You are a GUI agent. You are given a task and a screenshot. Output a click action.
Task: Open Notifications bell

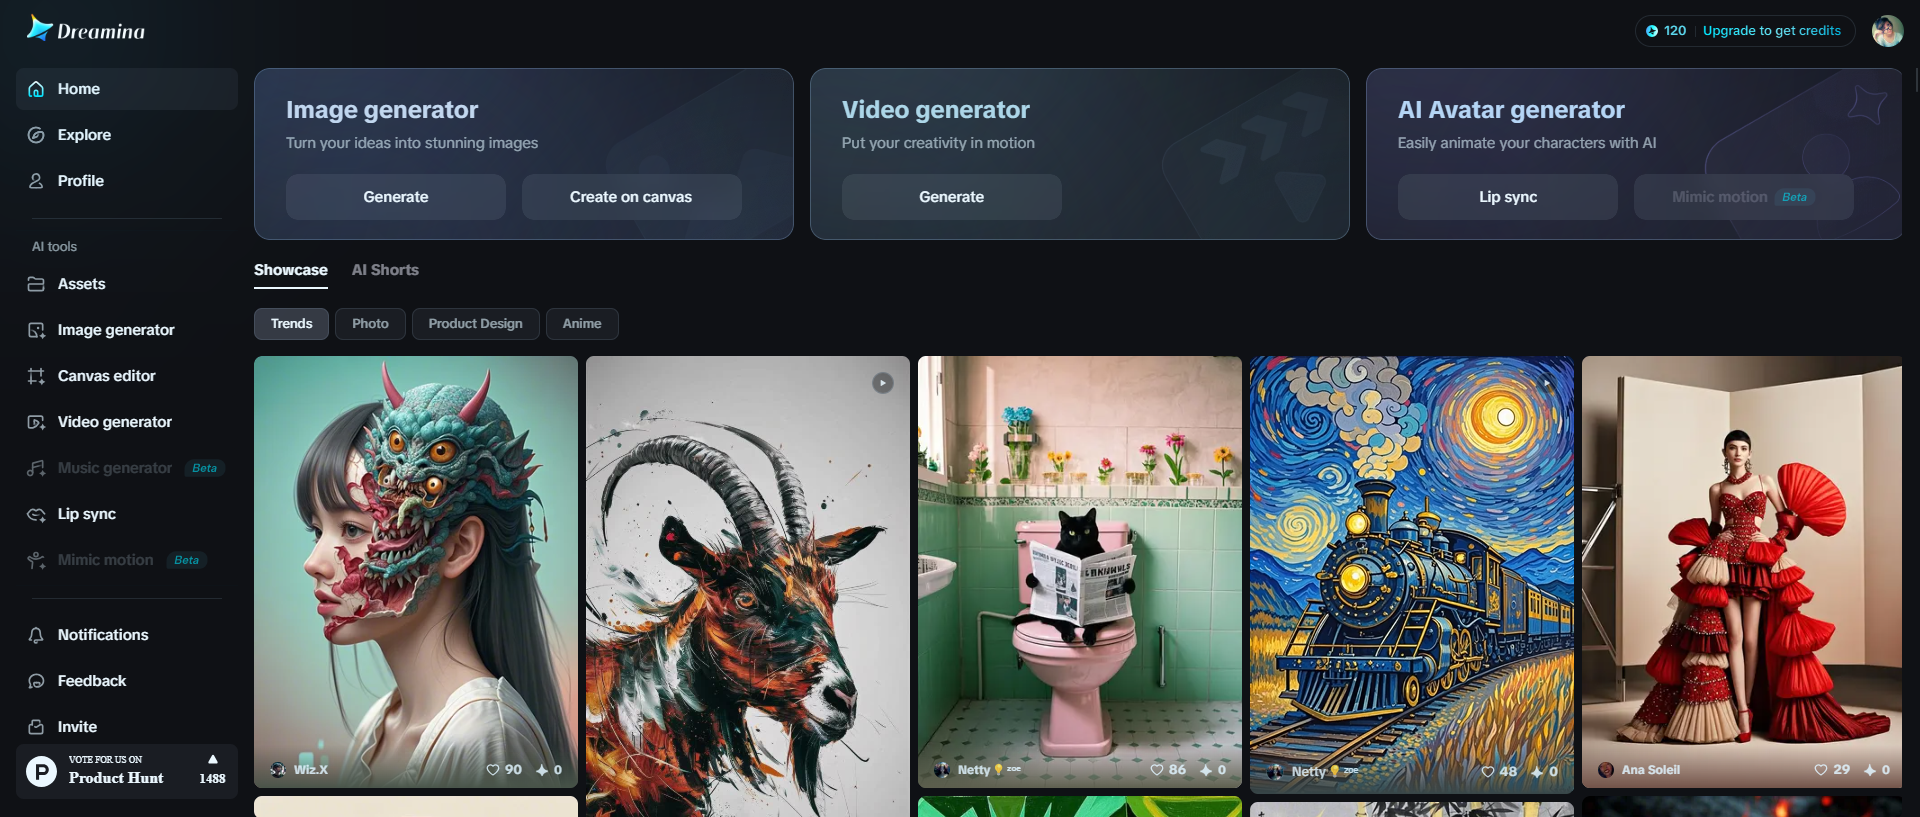[x=36, y=635]
